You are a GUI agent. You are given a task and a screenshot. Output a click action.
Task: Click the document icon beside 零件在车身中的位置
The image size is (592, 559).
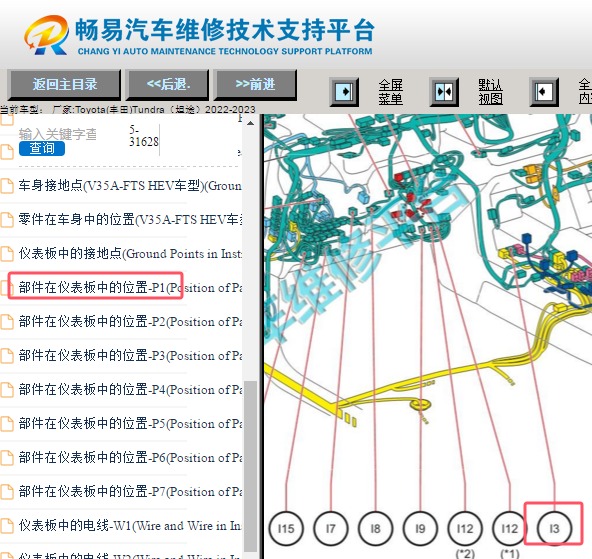[7, 220]
